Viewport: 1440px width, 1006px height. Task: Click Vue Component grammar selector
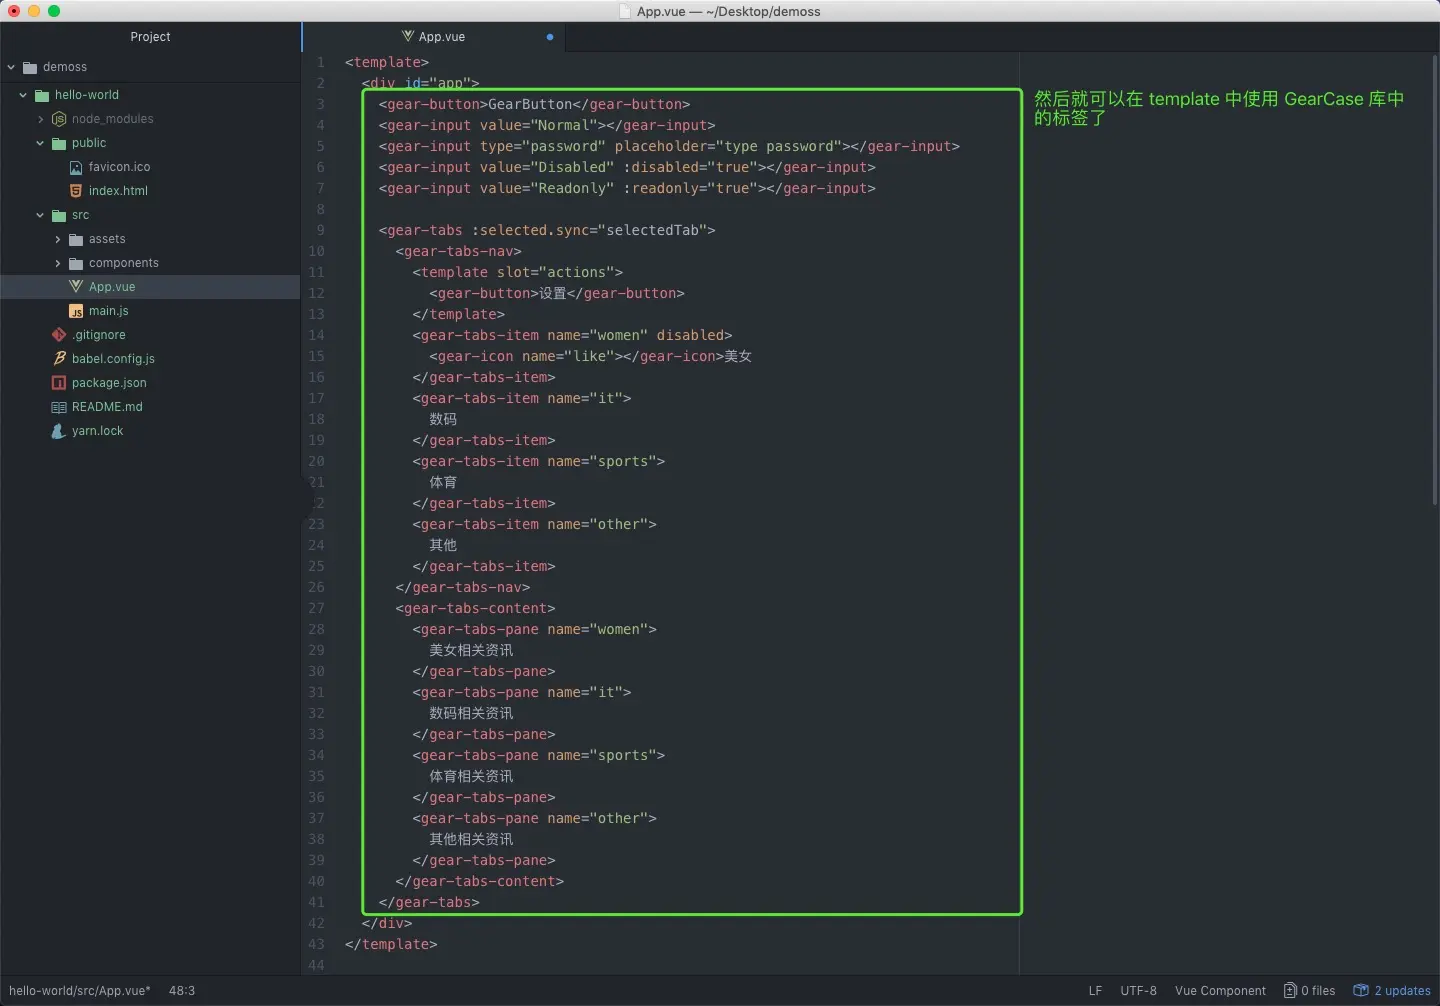tap(1220, 991)
